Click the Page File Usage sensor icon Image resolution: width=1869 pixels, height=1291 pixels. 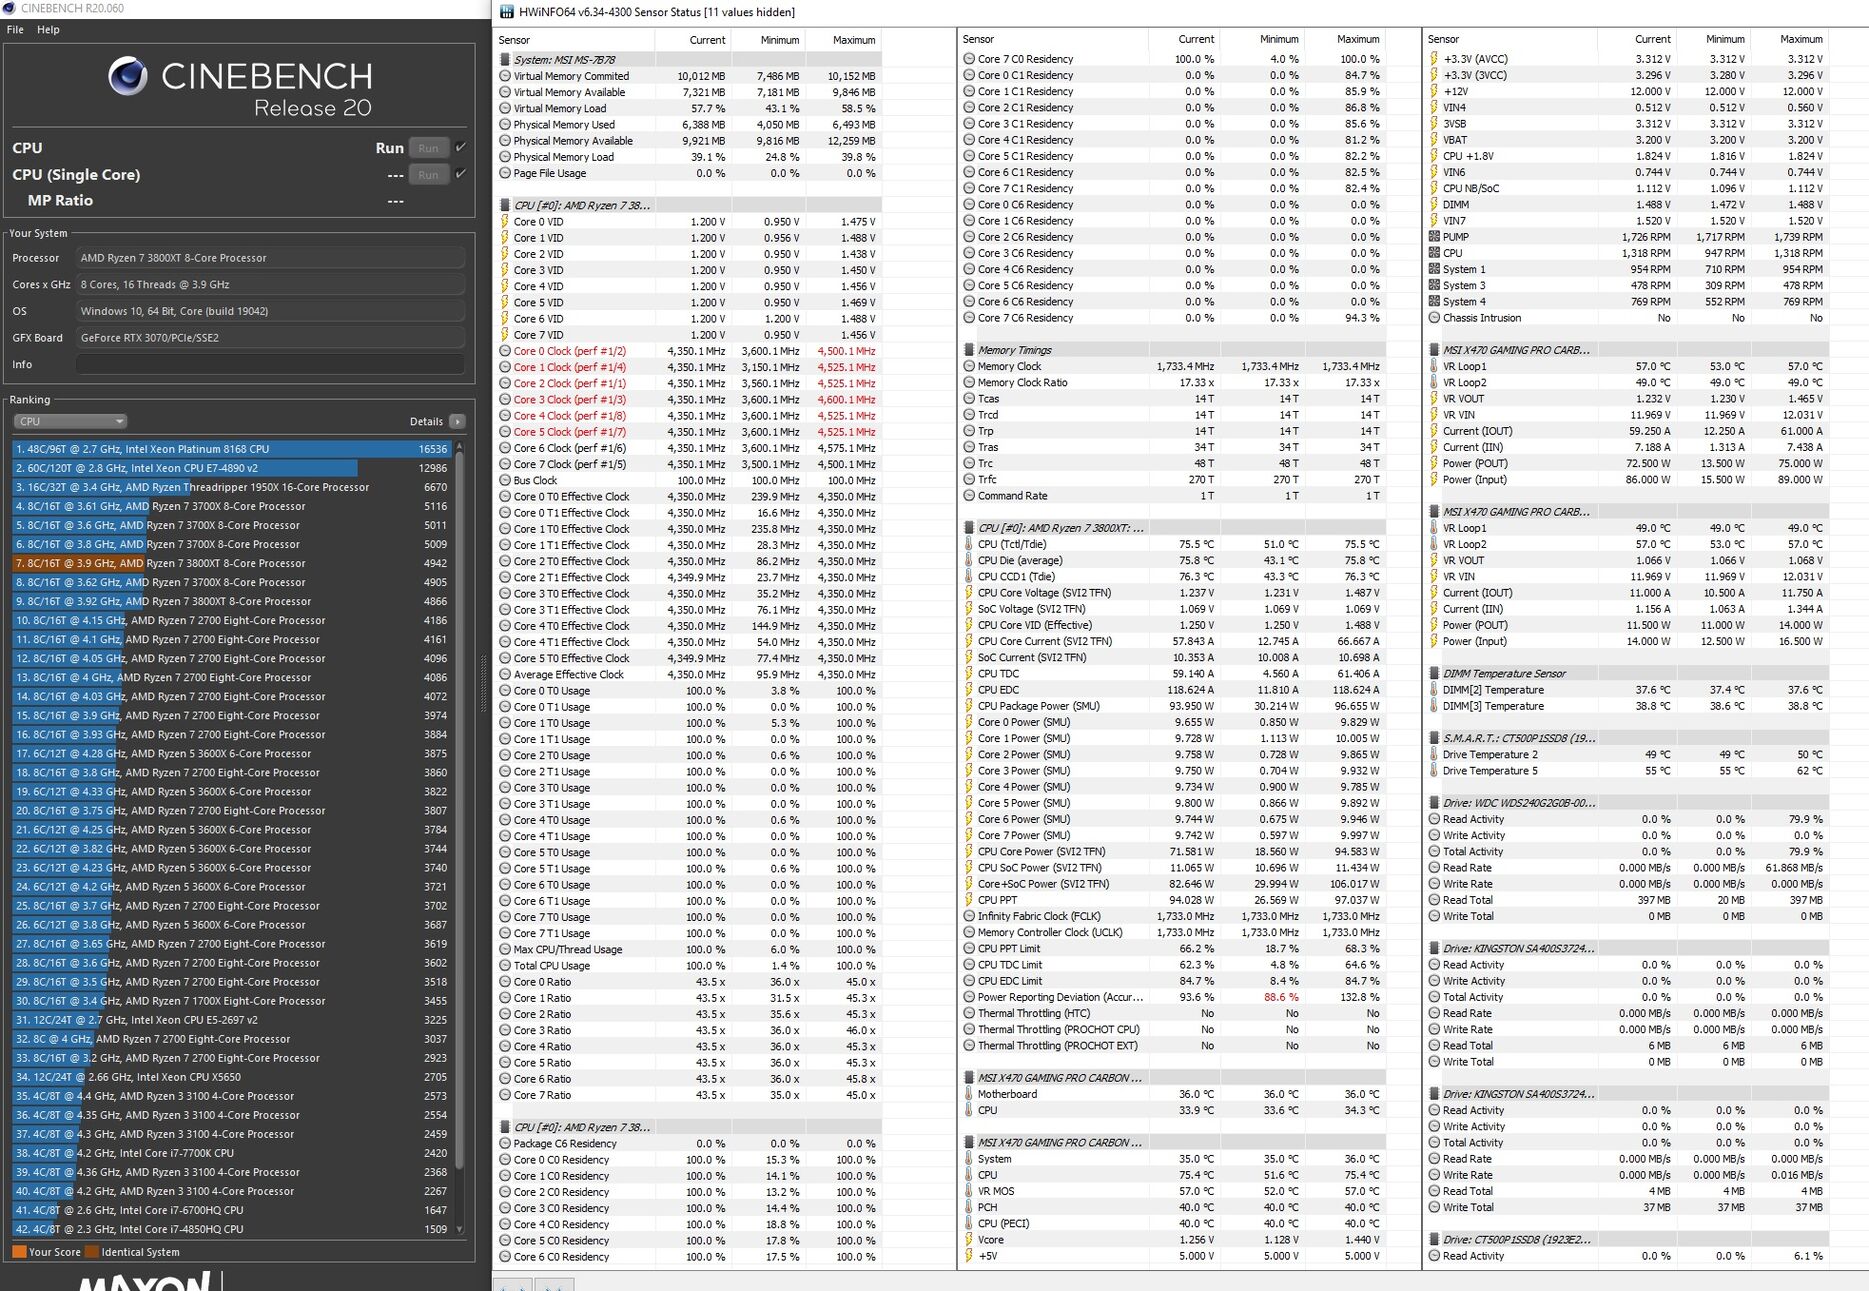pos(505,173)
